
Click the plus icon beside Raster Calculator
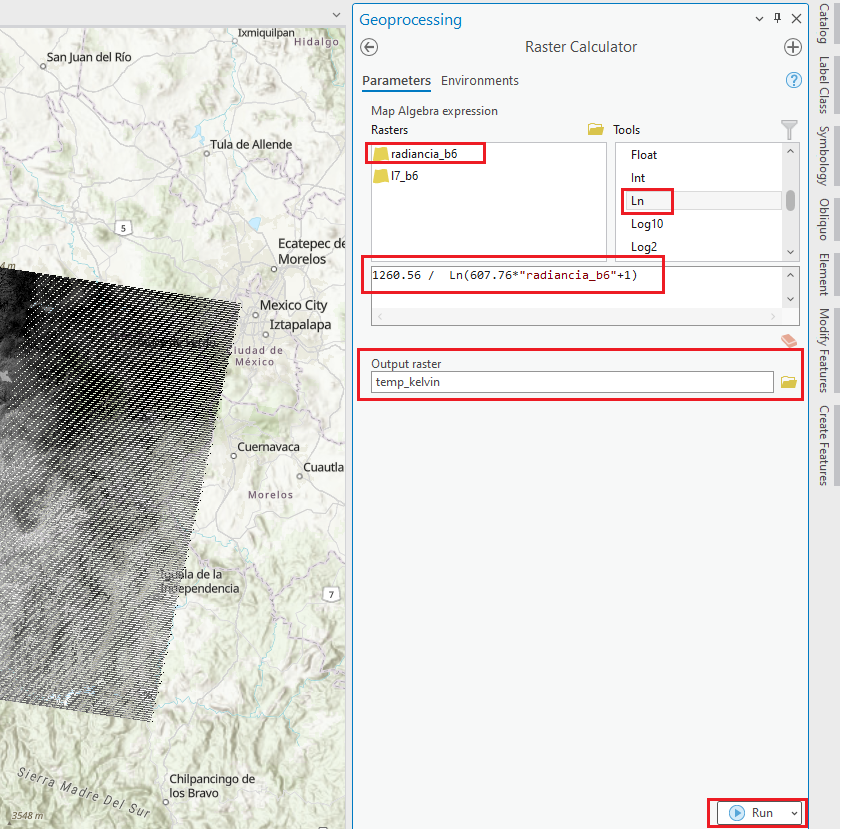(x=793, y=47)
